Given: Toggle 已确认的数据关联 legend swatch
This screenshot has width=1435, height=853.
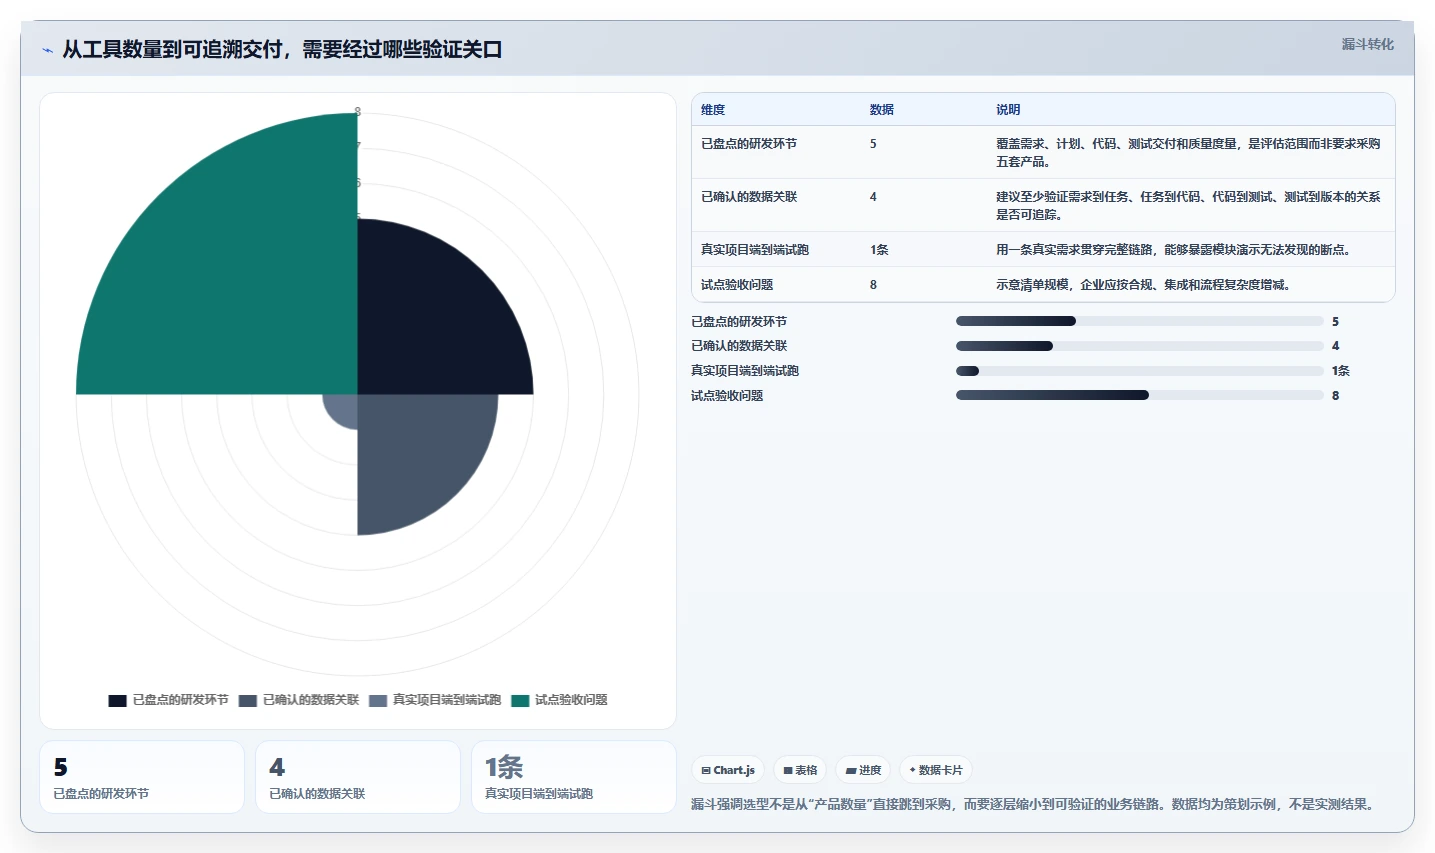Looking at the screenshot, I should click(248, 700).
